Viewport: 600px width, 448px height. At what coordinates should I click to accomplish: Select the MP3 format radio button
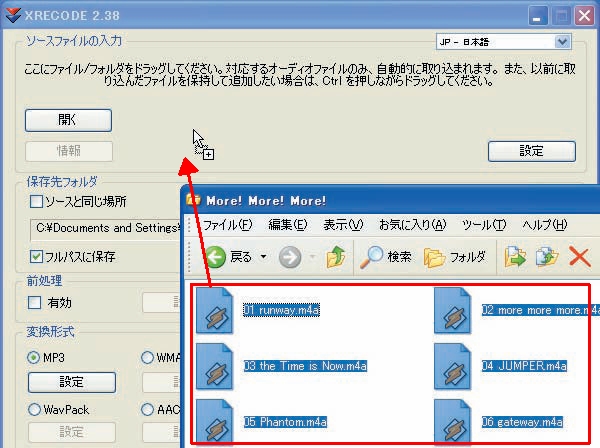(34, 357)
